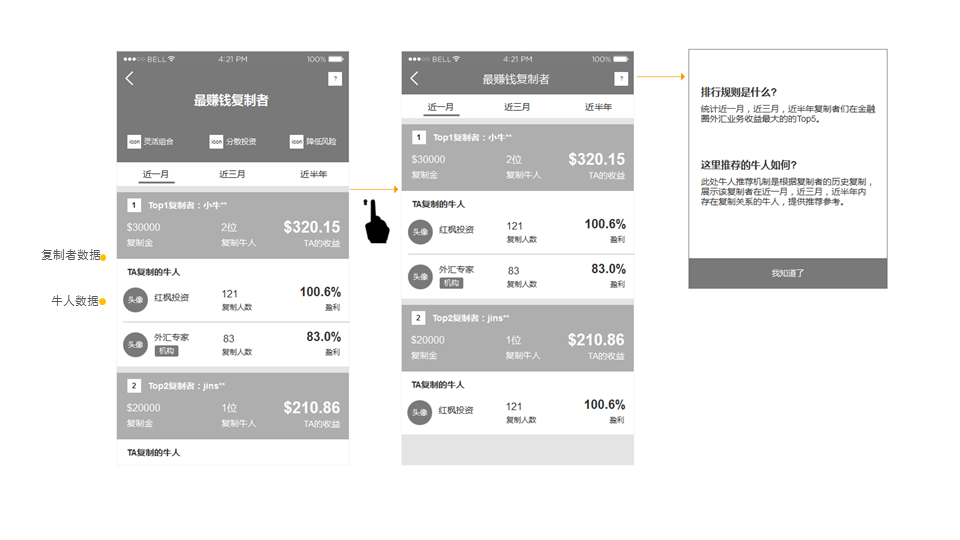The width and height of the screenshot is (960, 540).
Task: Tap $210.86 earnings on middle phone
Action: (596, 340)
